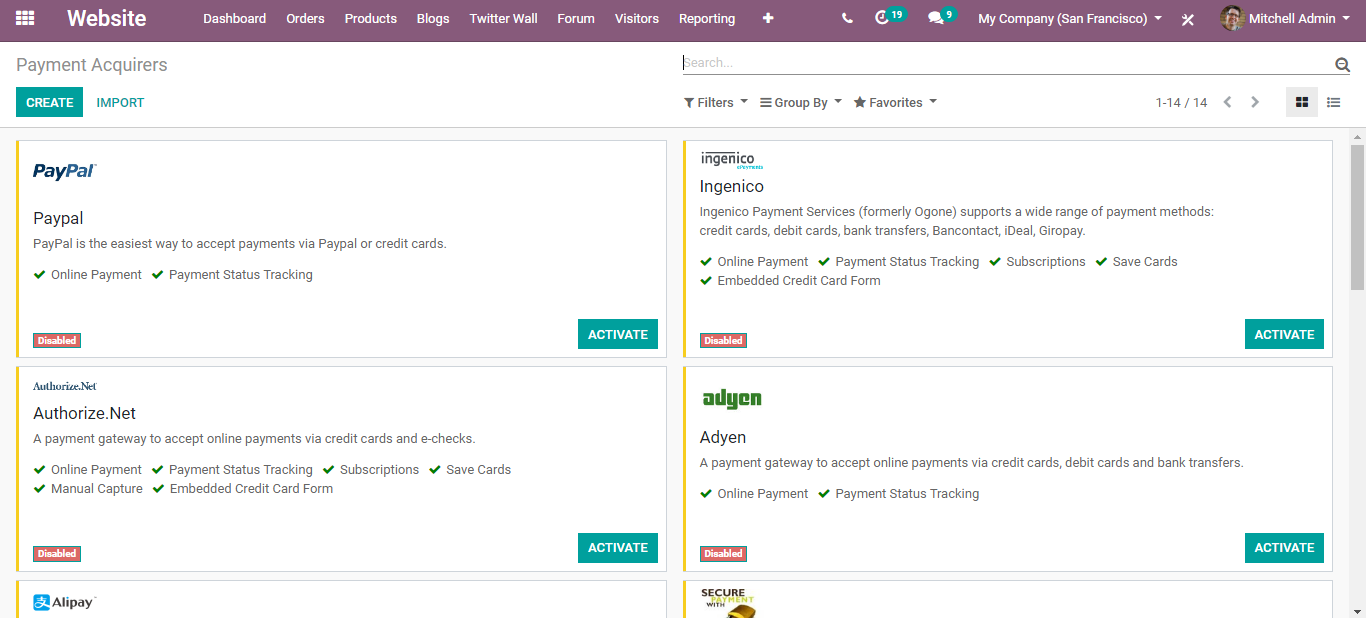This screenshot has height=618, width=1366.
Task: Click the search magnifier icon
Action: (1342, 65)
